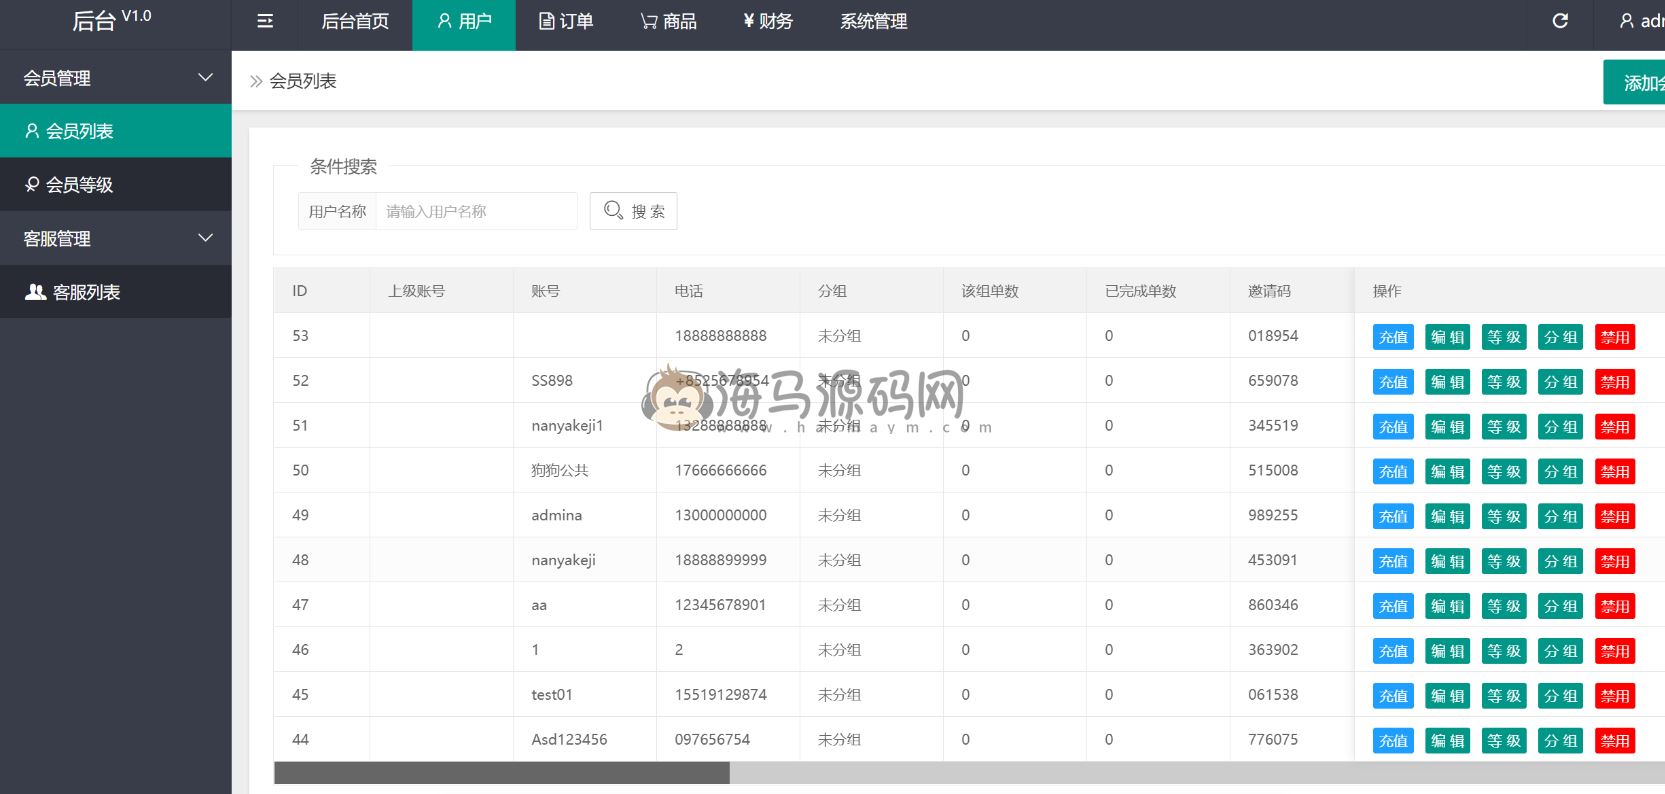Viewport: 1665px width, 794px height.
Task: Go to the 后台首页 tab
Action: coord(355,21)
